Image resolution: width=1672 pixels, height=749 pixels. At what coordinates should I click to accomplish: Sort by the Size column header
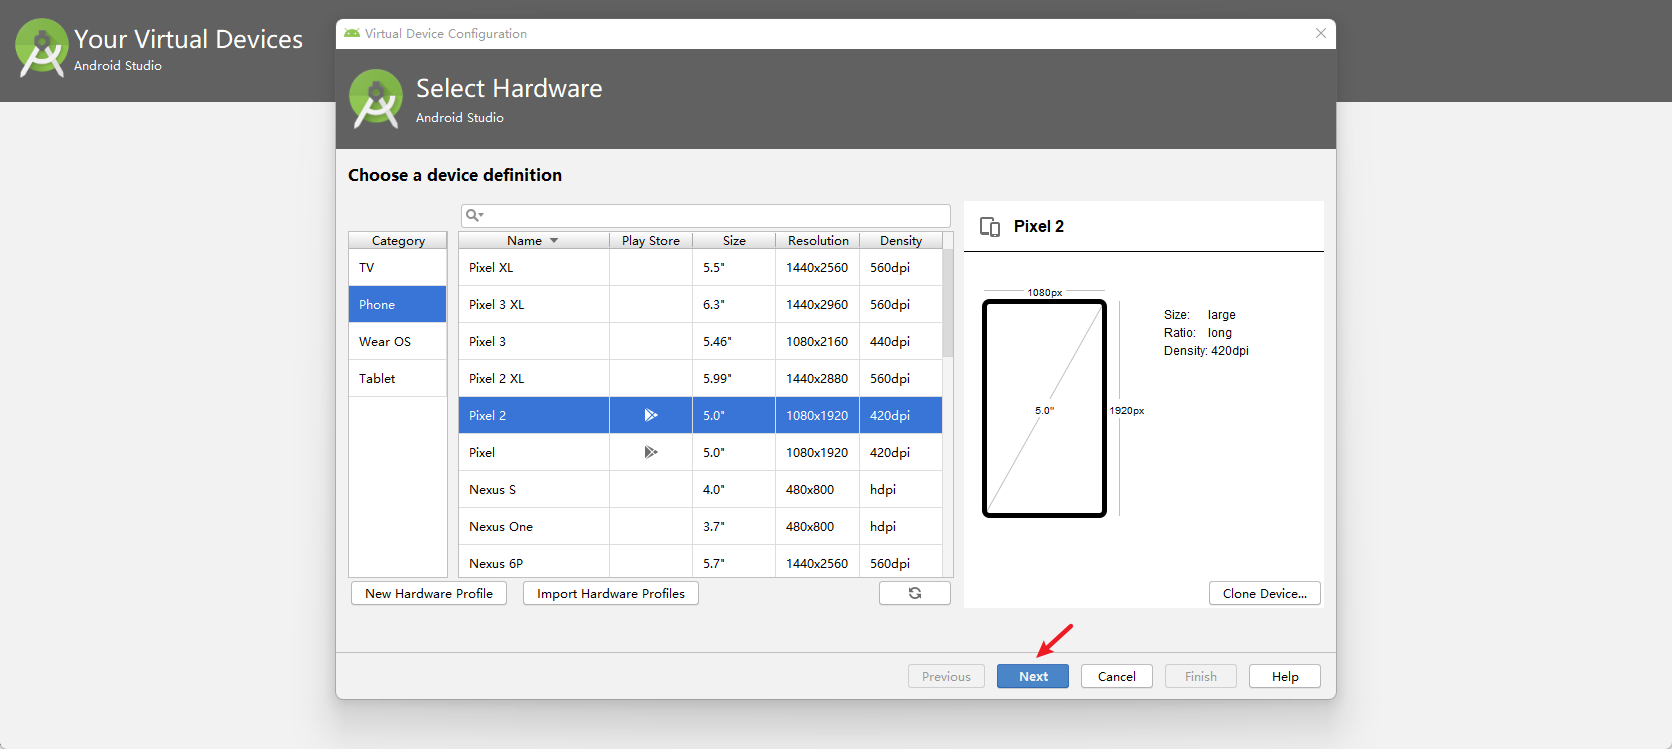tap(734, 240)
